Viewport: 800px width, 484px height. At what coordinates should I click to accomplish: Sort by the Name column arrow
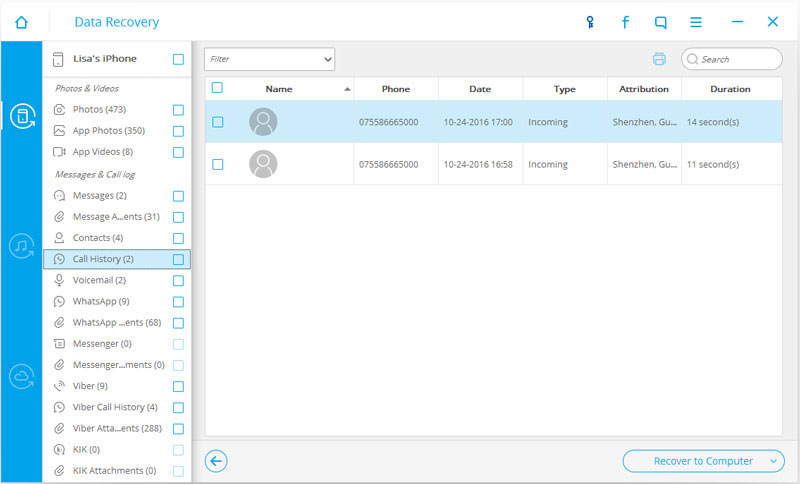tap(347, 89)
